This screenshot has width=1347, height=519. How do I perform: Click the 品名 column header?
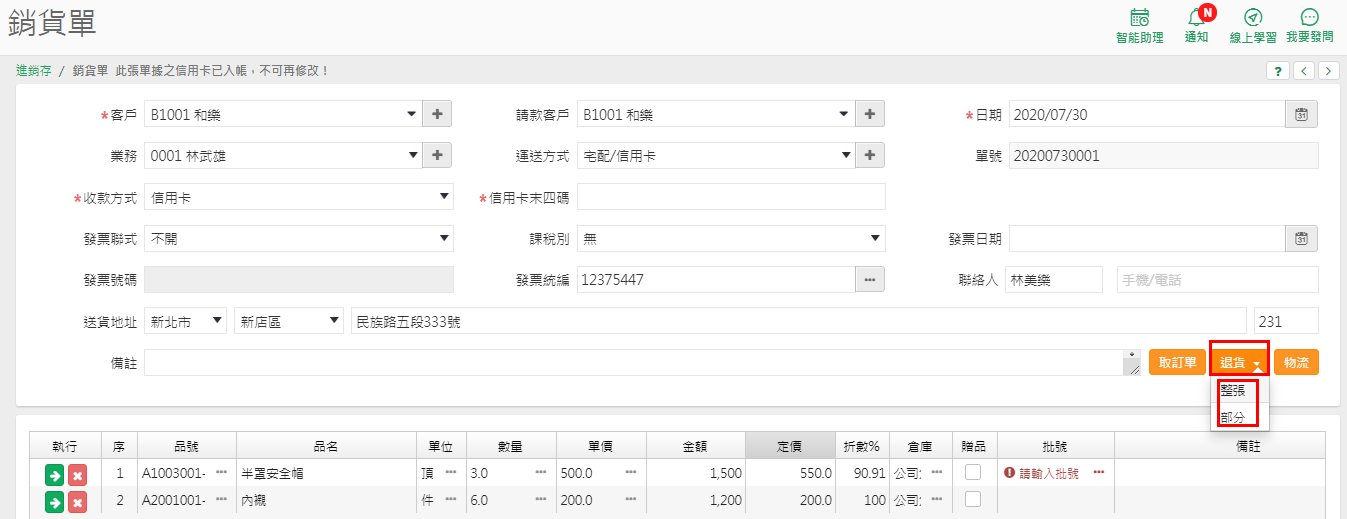click(326, 445)
